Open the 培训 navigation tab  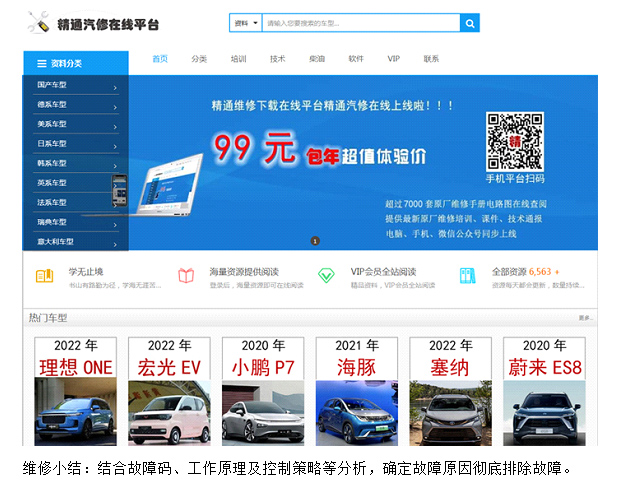(x=238, y=59)
